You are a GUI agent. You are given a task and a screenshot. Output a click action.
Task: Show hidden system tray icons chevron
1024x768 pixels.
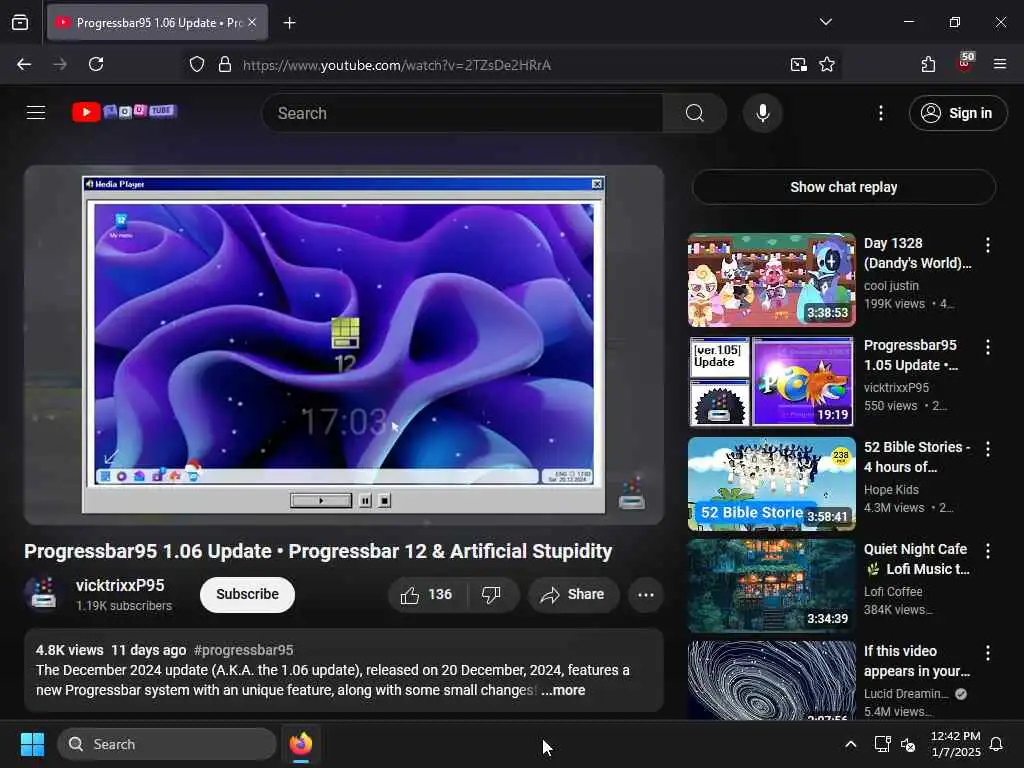pos(850,744)
